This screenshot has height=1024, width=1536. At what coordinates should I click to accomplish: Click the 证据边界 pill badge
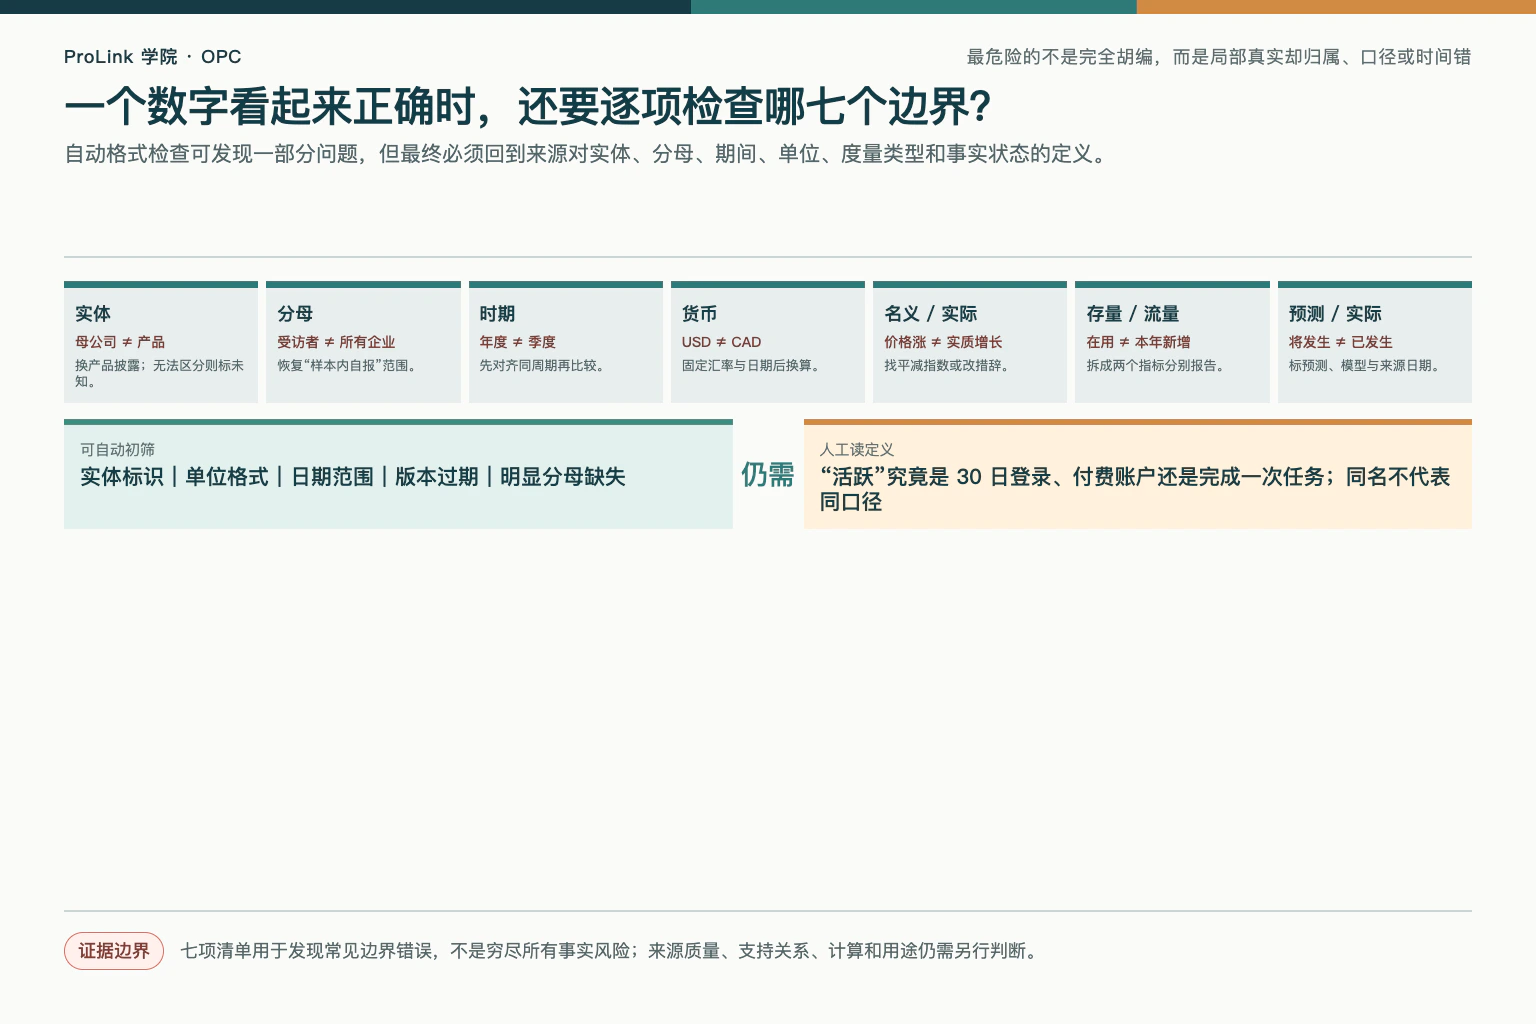click(114, 951)
